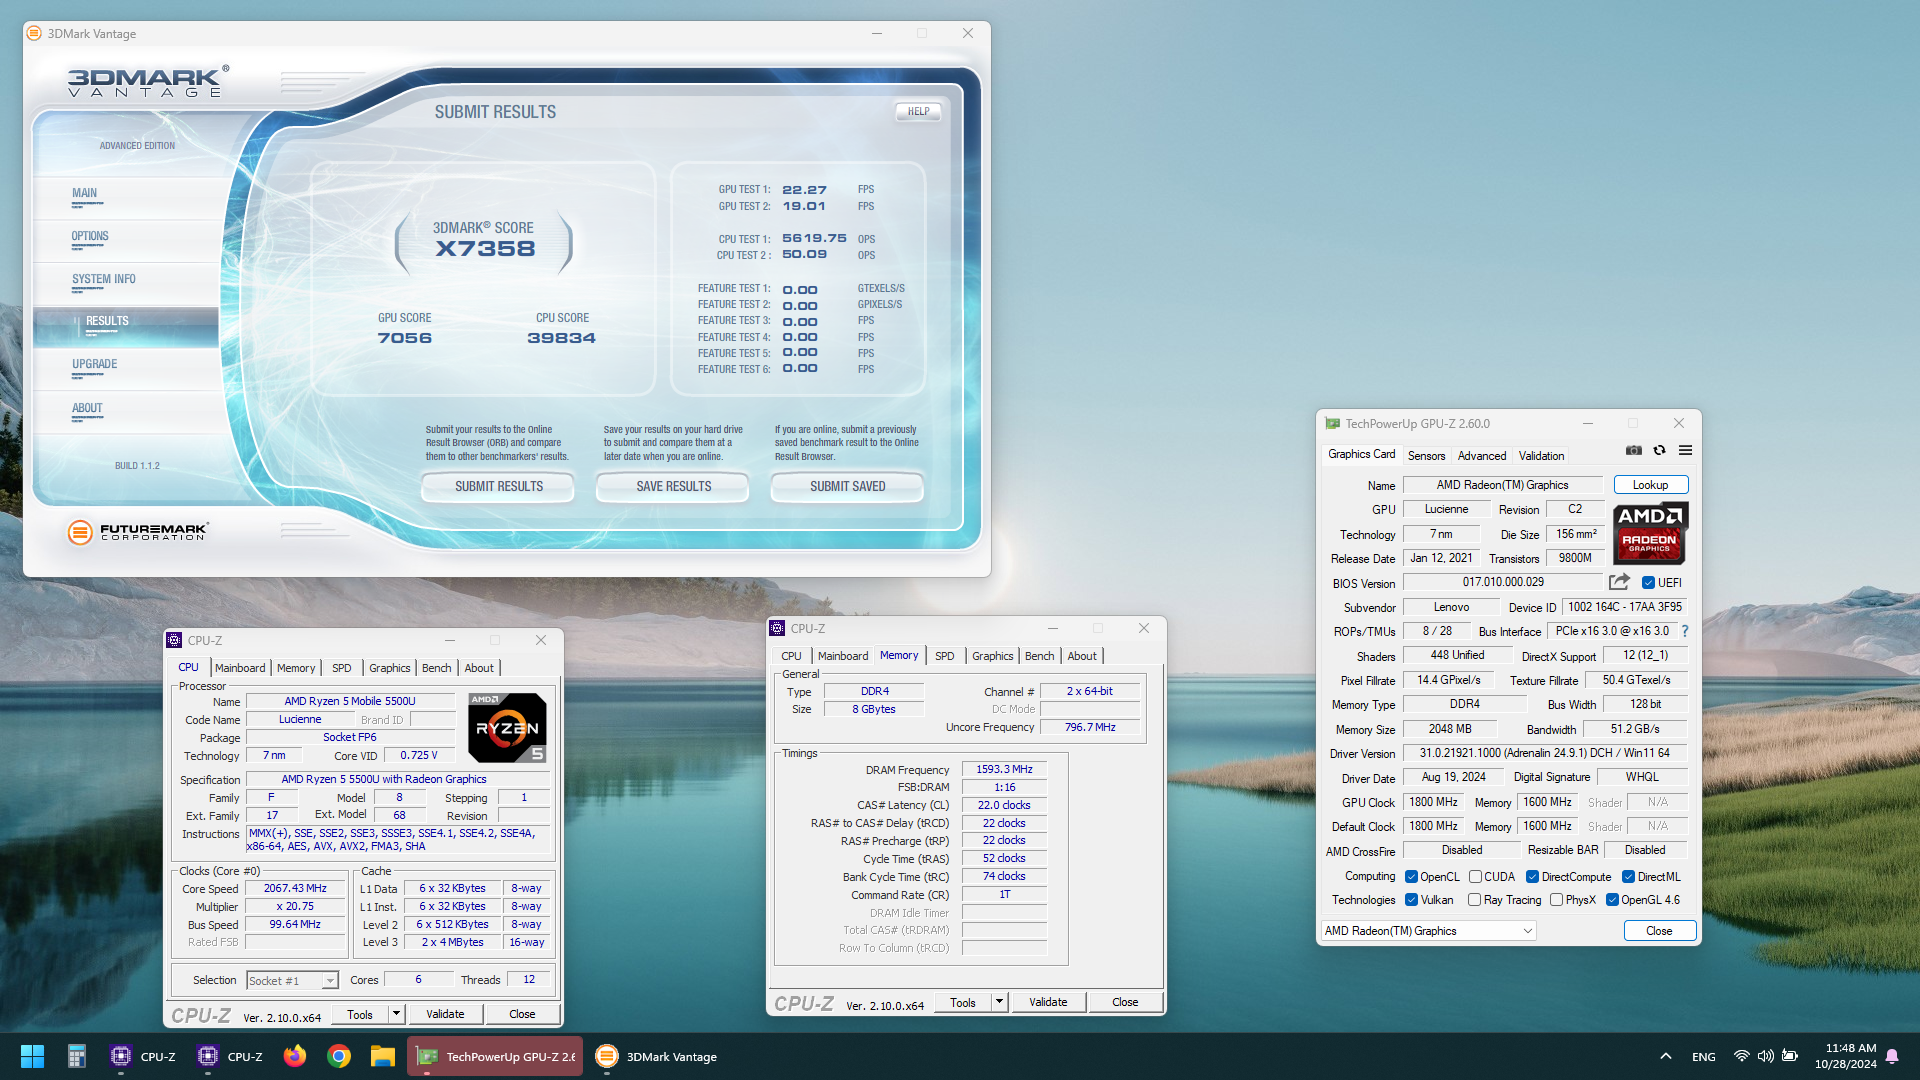Image resolution: width=1920 pixels, height=1080 pixels.
Task: Open Mainboard tab in CPU-Z CPU window
Action: (x=240, y=668)
